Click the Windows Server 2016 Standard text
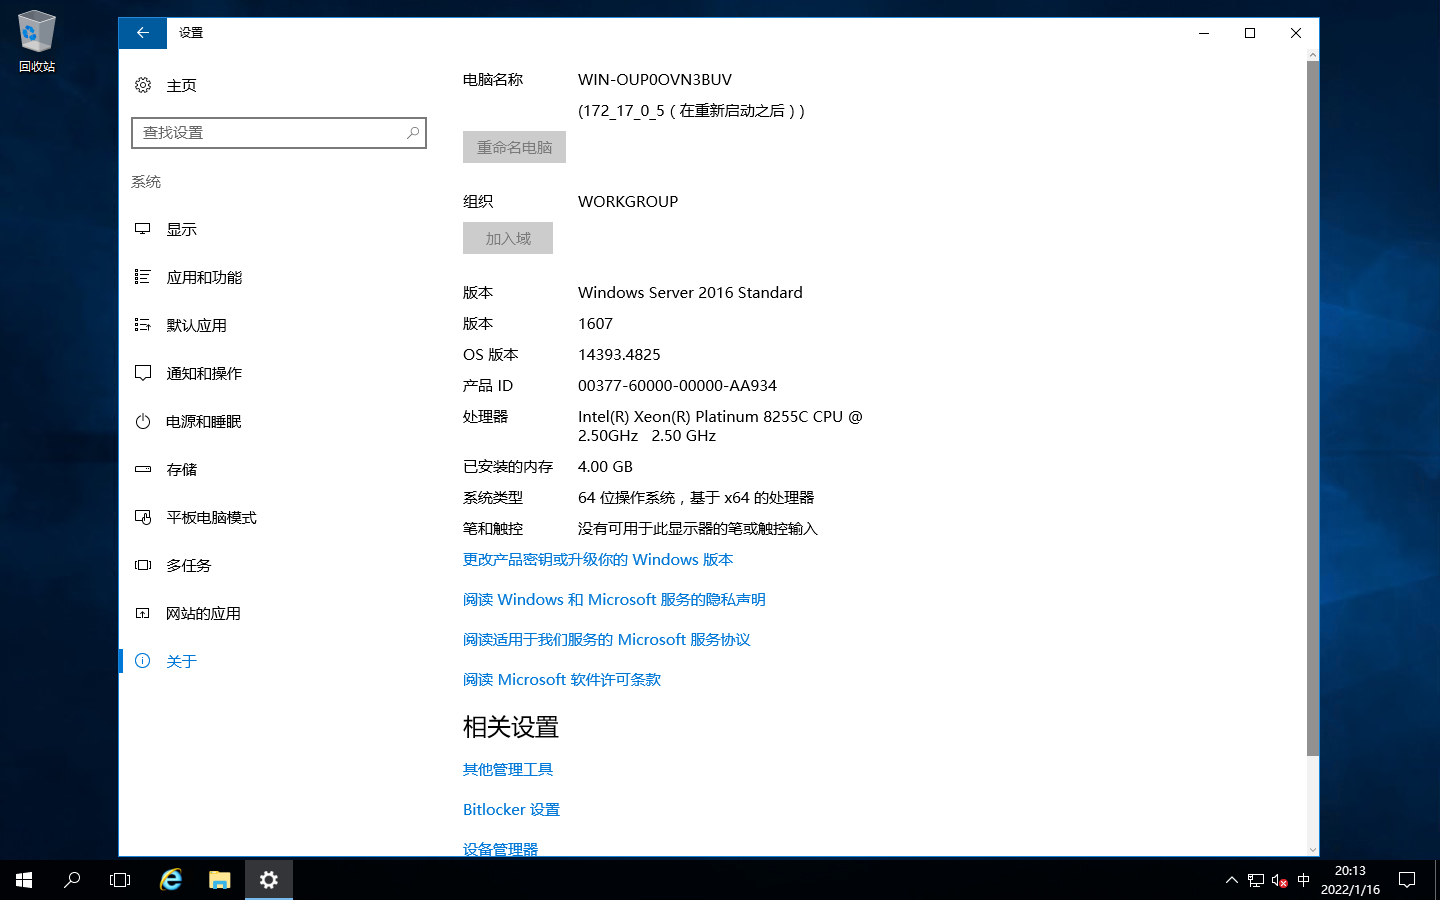The height and width of the screenshot is (900, 1440). point(690,292)
